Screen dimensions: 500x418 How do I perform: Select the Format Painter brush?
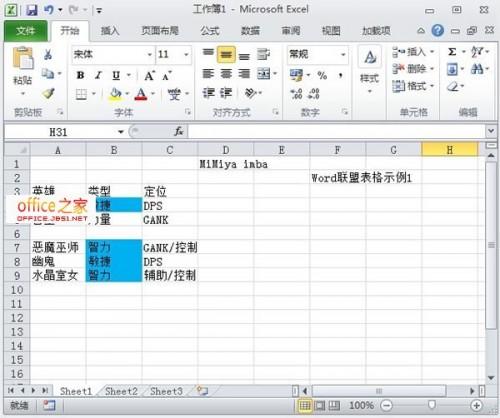48,93
